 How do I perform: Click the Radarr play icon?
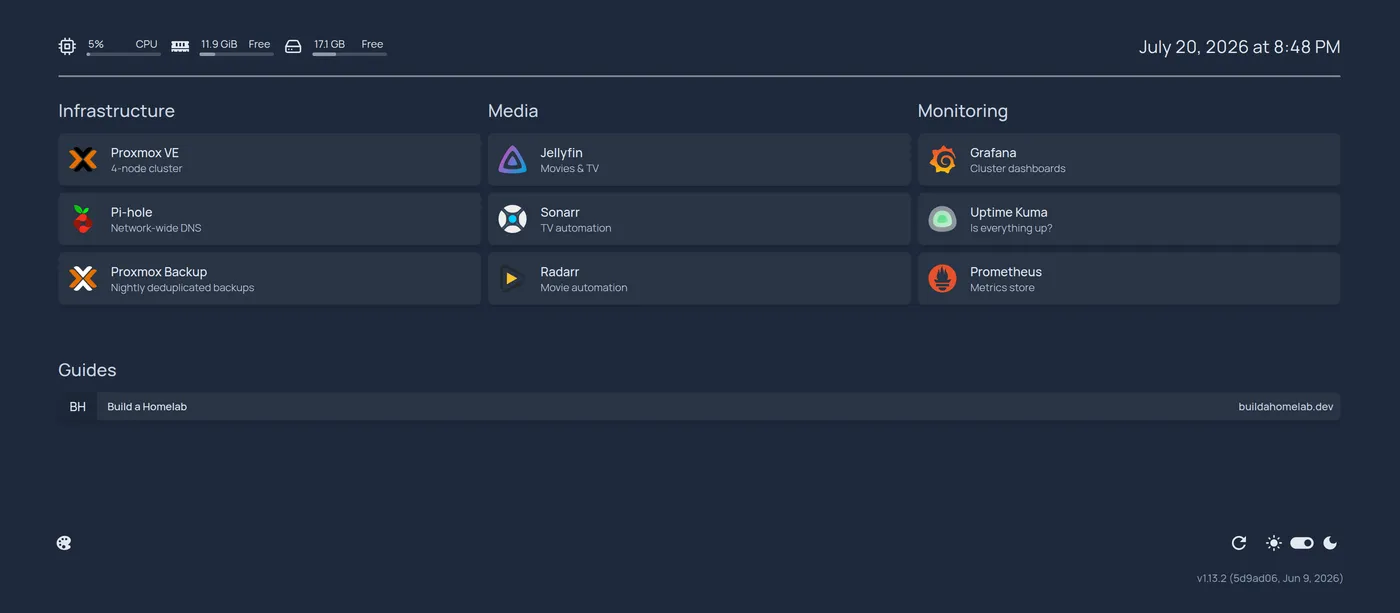[512, 278]
